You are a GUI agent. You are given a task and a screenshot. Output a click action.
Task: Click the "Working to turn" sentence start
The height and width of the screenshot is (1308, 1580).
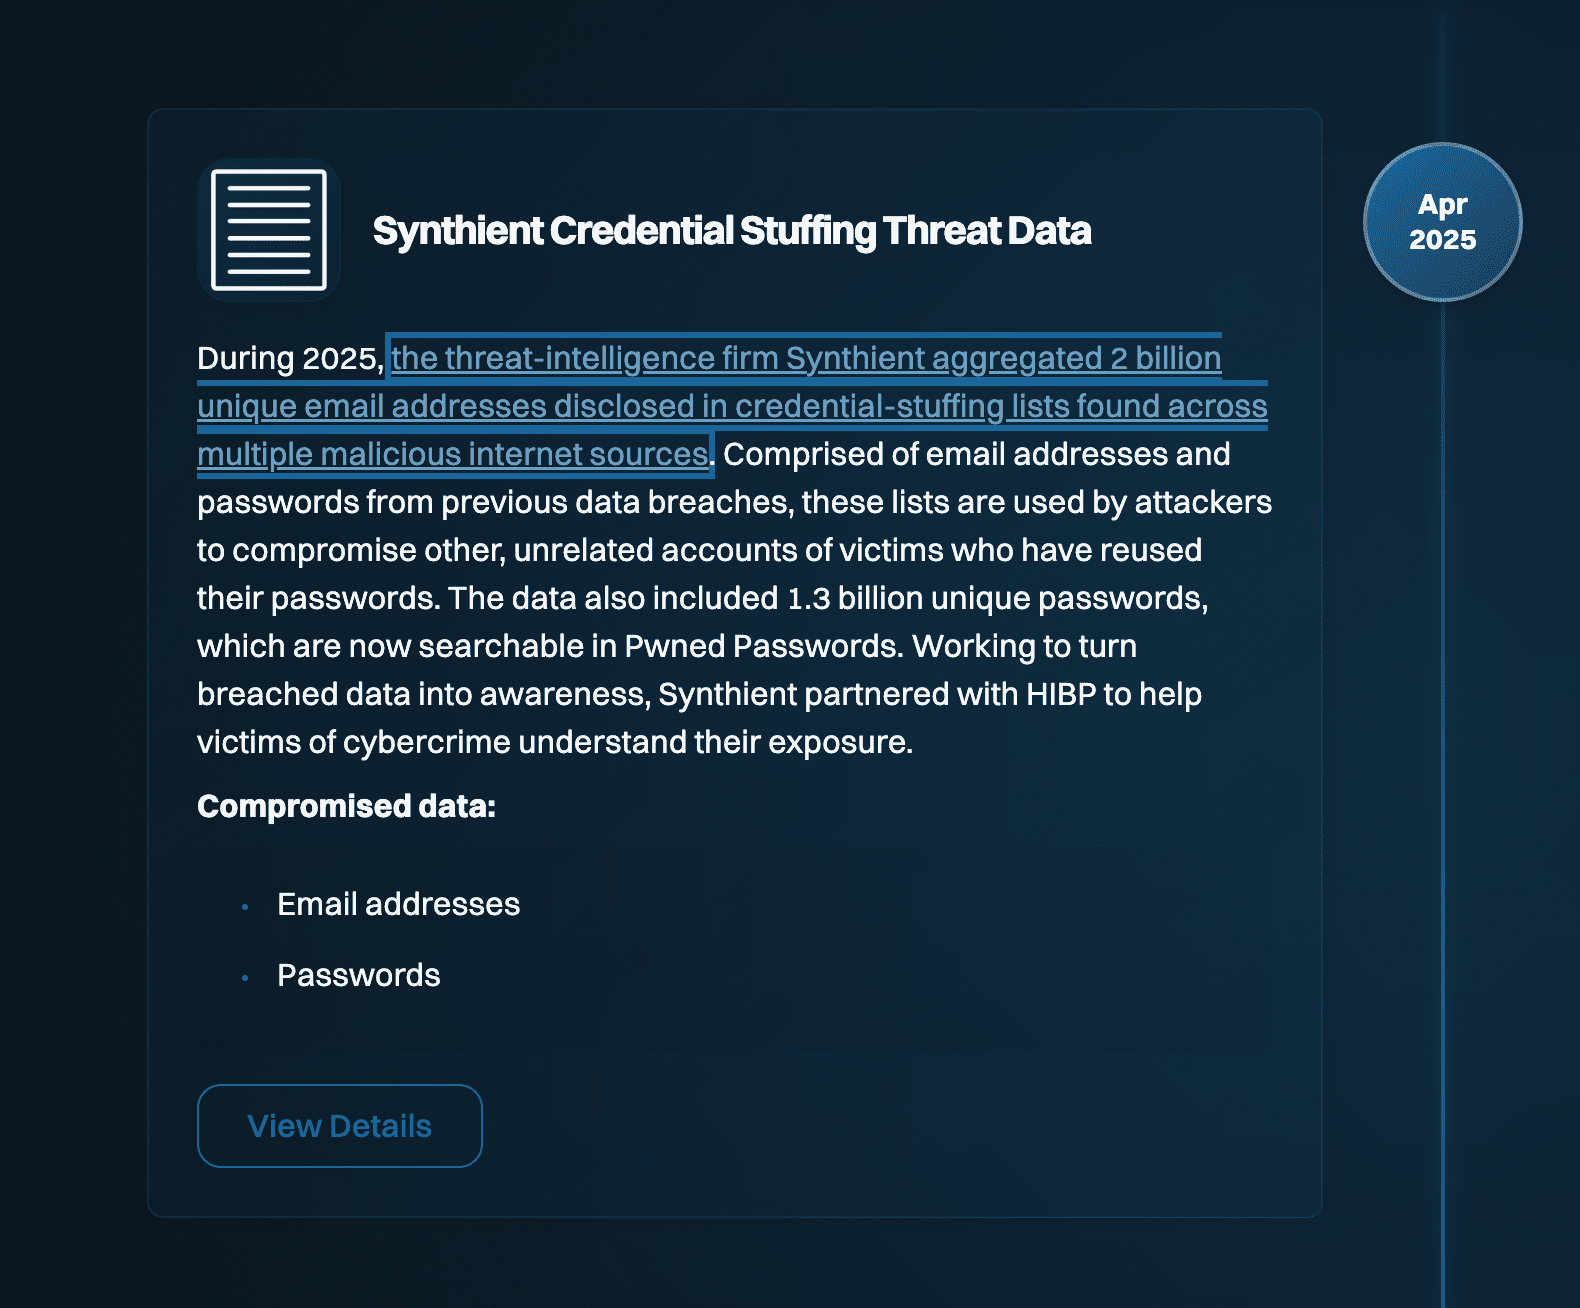point(1024,647)
